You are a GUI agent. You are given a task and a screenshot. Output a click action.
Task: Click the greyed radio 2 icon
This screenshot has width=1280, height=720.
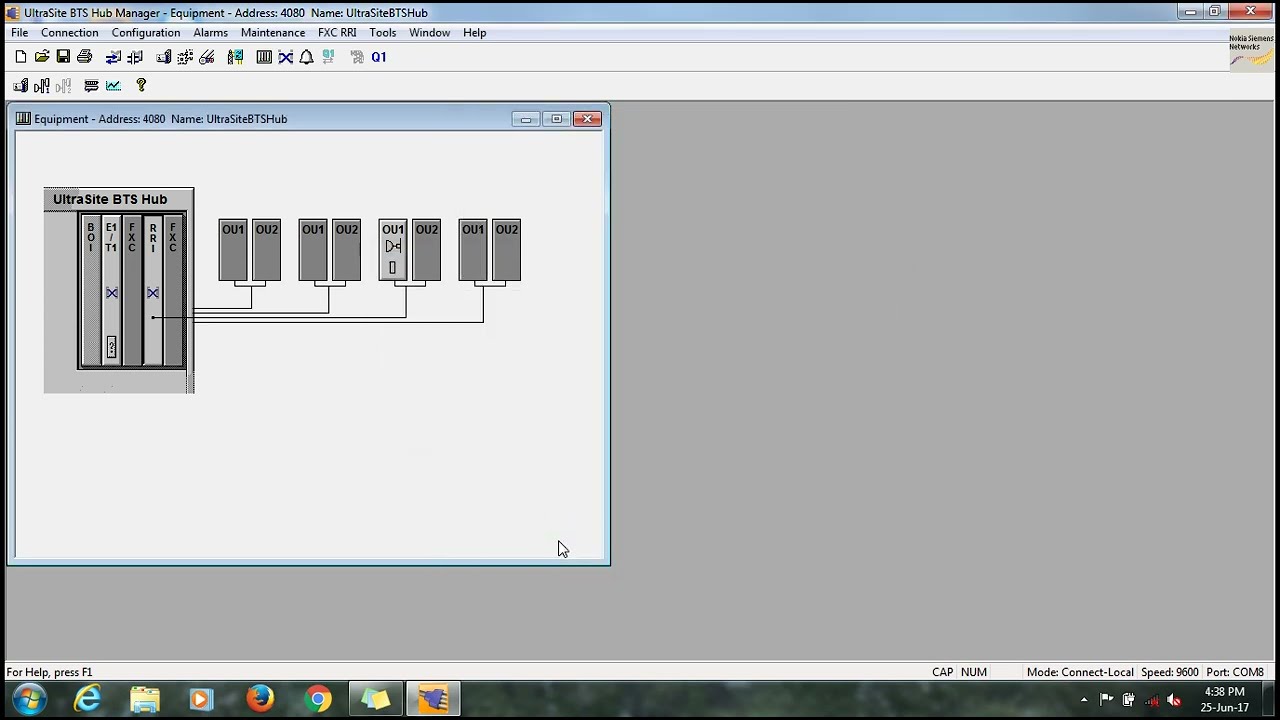pyautogui.click(x=63, y=86)
